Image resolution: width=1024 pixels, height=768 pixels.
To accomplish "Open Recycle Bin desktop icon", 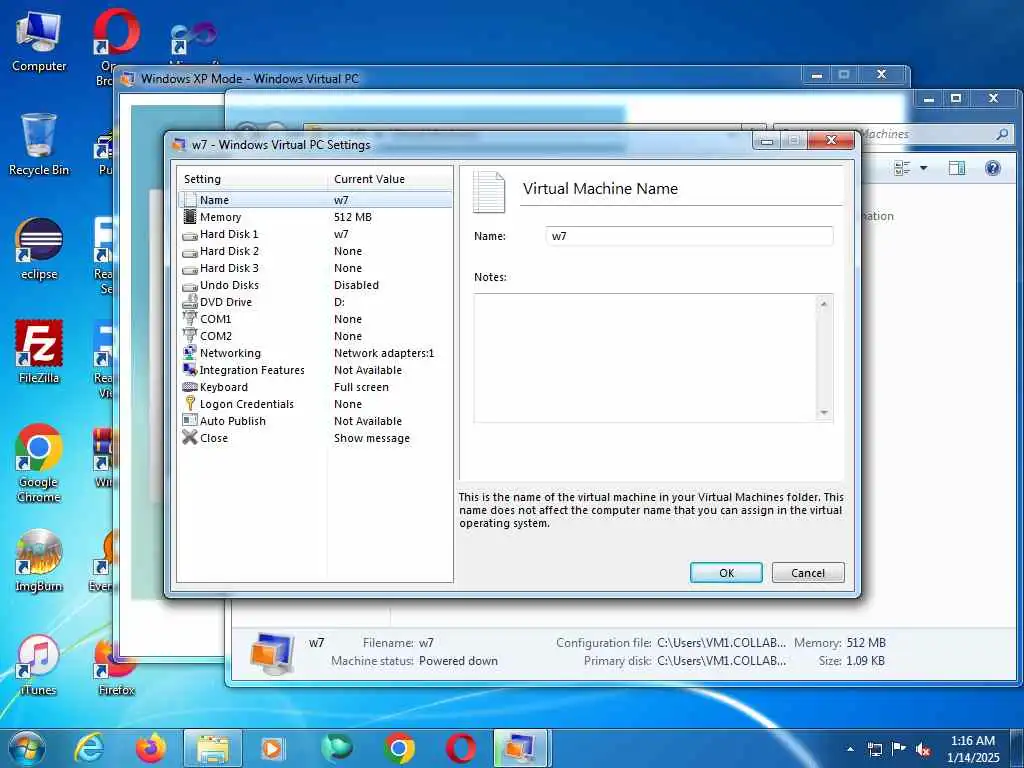I will pyautogui.click(x=39, y=145).
